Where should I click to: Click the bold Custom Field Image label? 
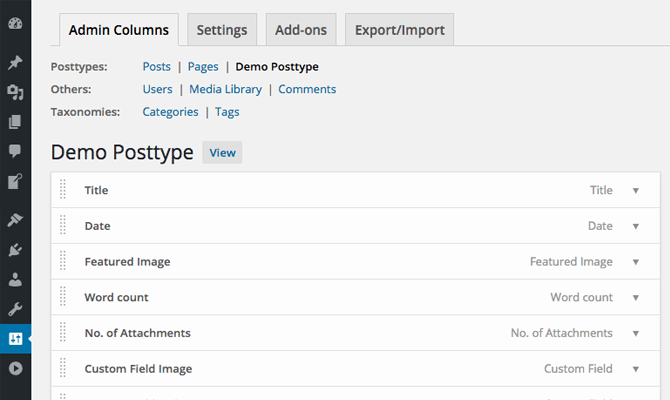tap(138, 369)
